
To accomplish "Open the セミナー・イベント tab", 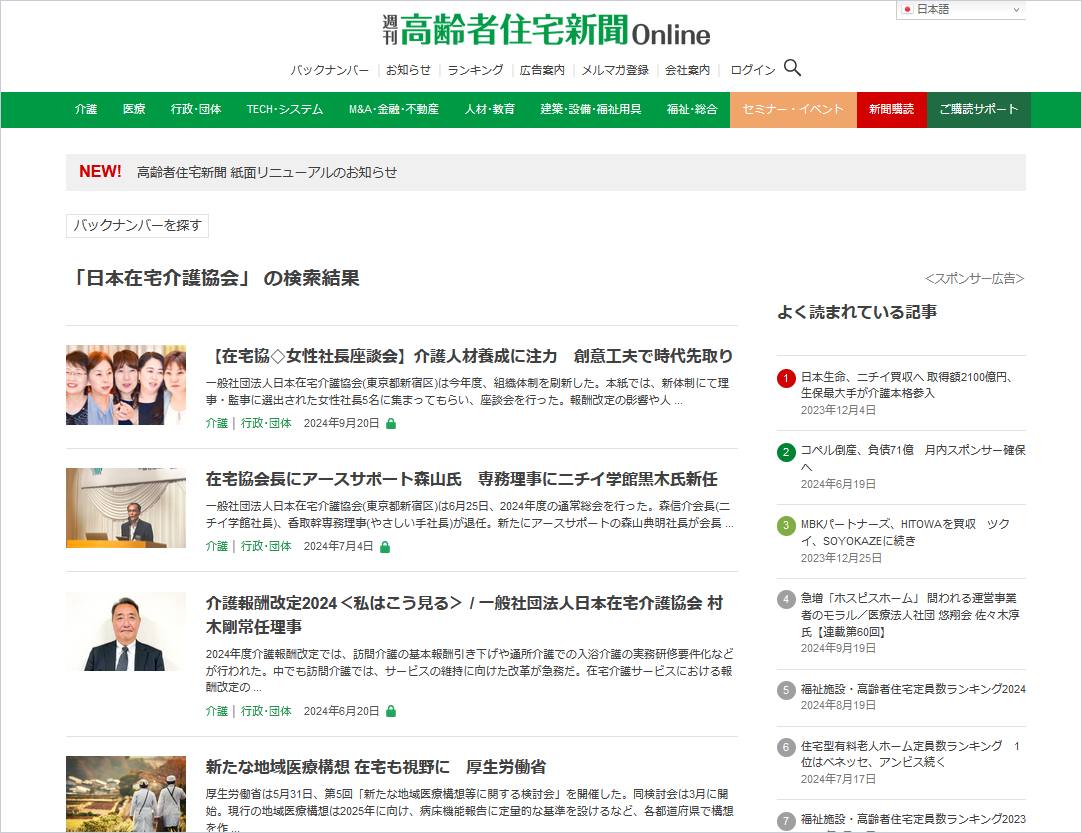I will point(793,109).
